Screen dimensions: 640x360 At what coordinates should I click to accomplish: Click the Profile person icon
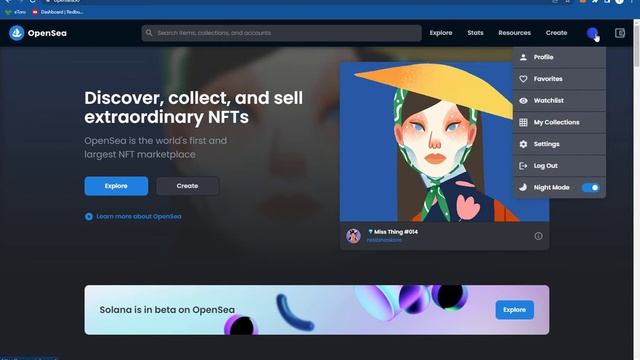click(x=523, y=57)
